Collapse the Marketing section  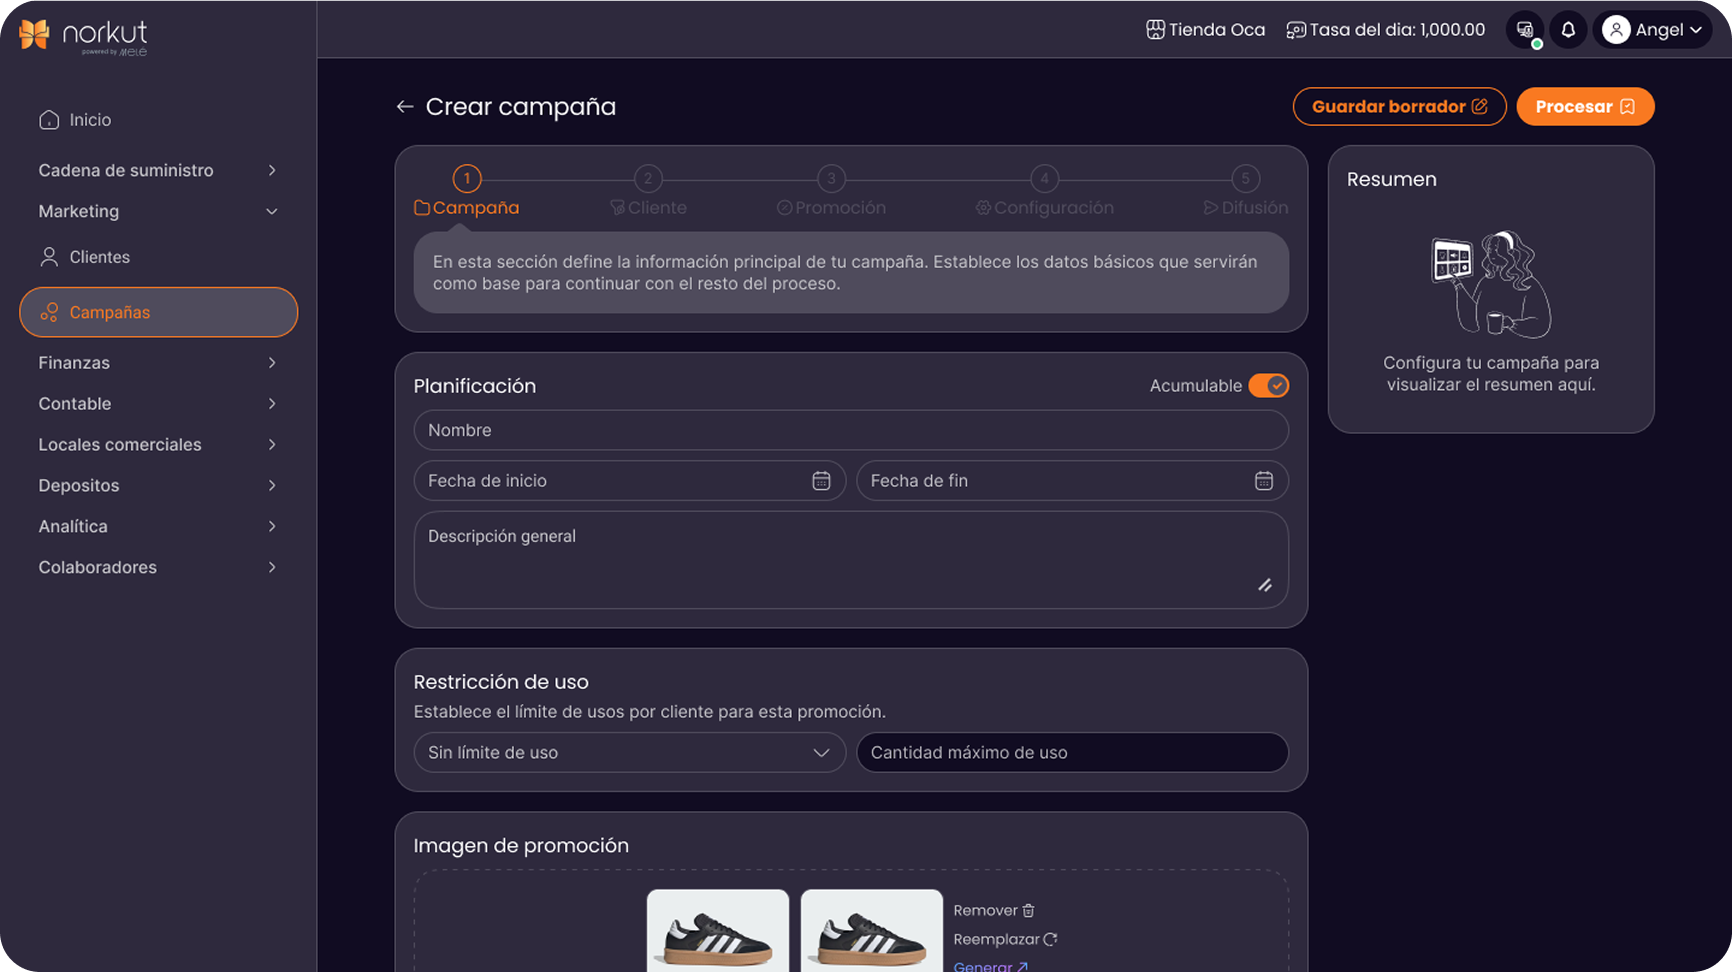pyautogui.click(x=158, y=211)
